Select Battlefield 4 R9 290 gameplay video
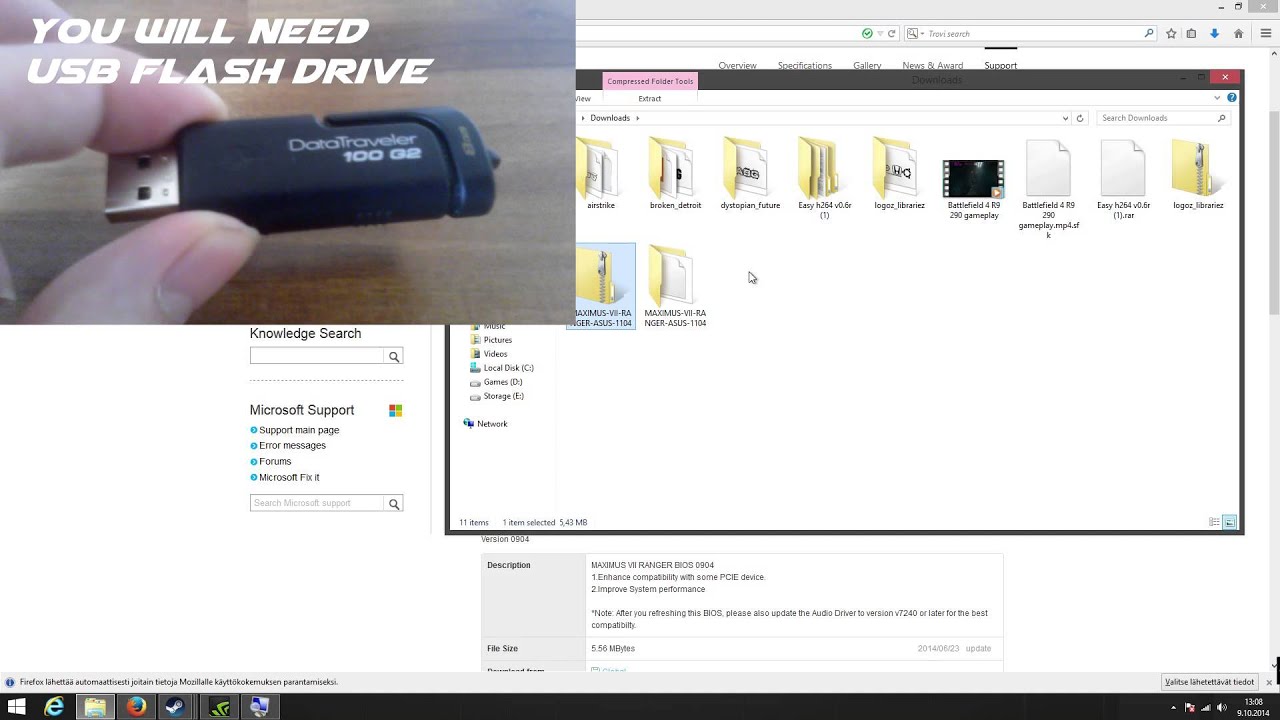1280x720 pixels. tap(974, 189)
